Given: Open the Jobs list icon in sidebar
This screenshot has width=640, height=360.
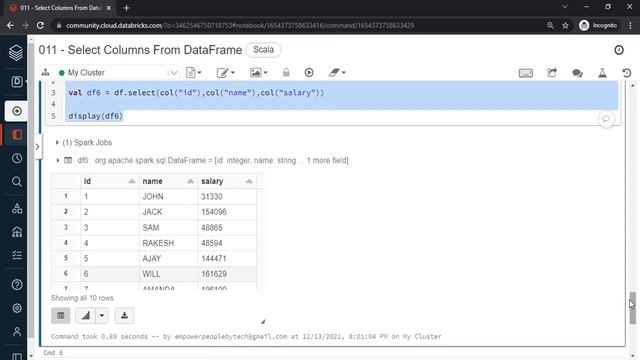Looking at the screenshot, I should 17,255.
